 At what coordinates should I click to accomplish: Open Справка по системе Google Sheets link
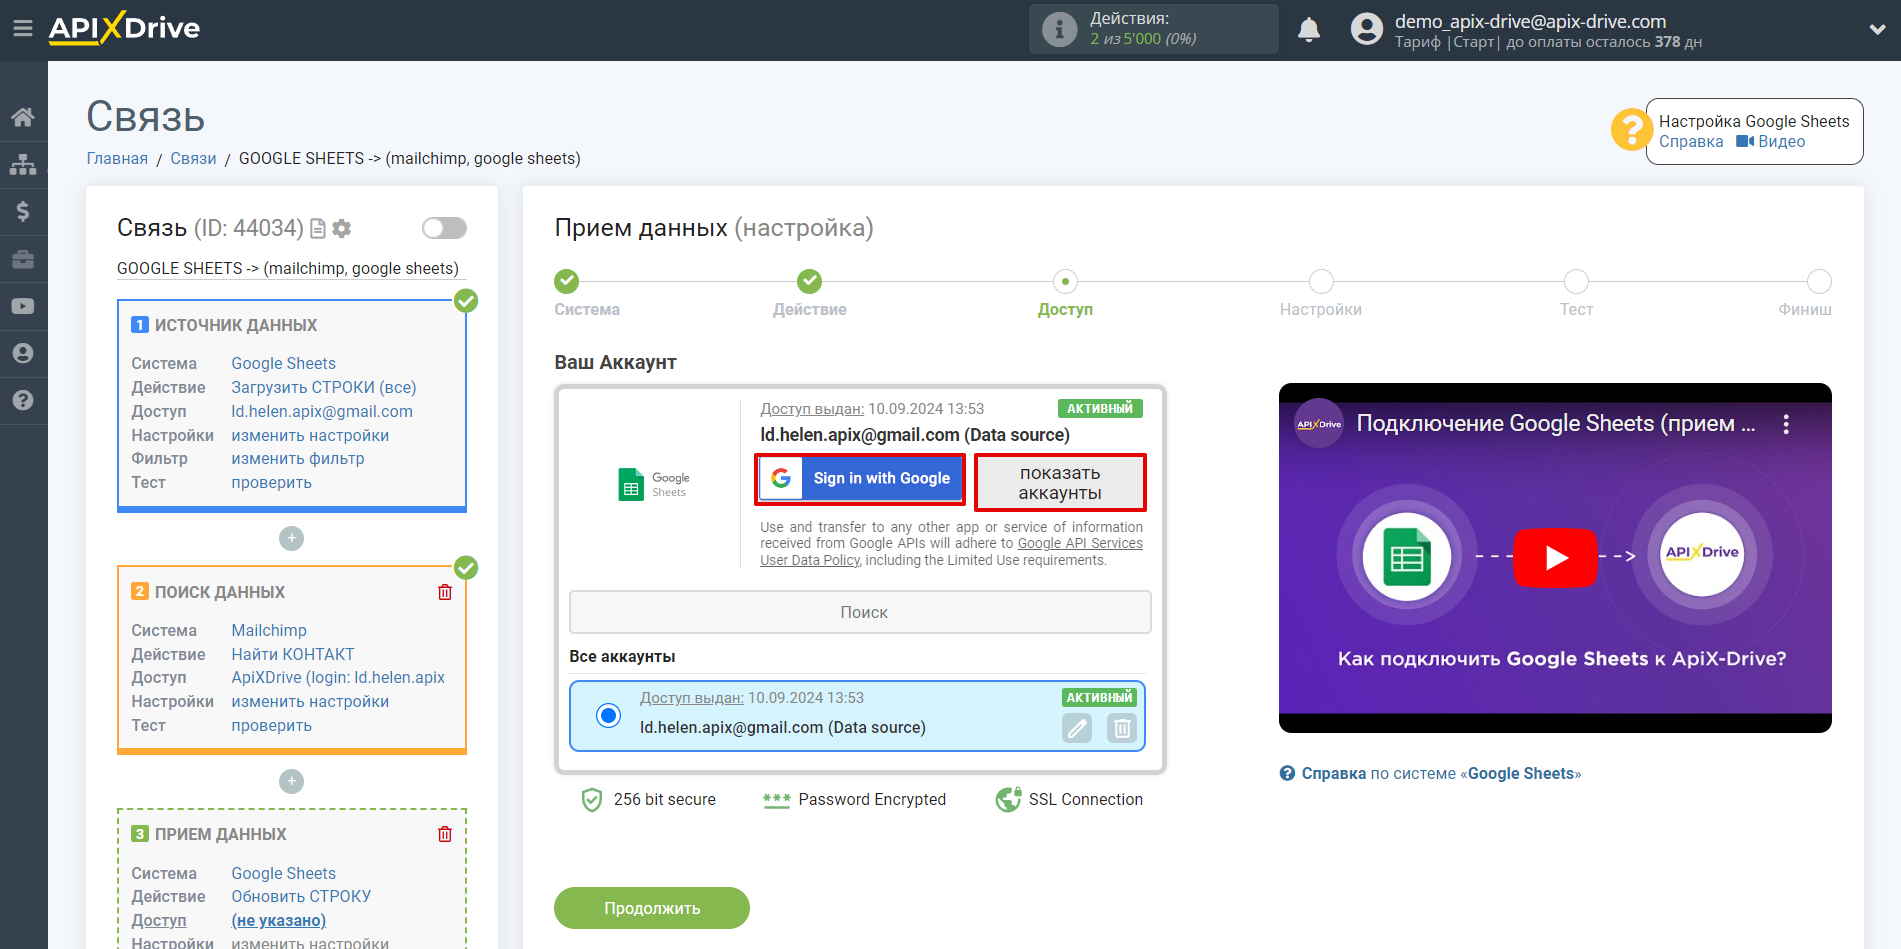(1430, 774)
